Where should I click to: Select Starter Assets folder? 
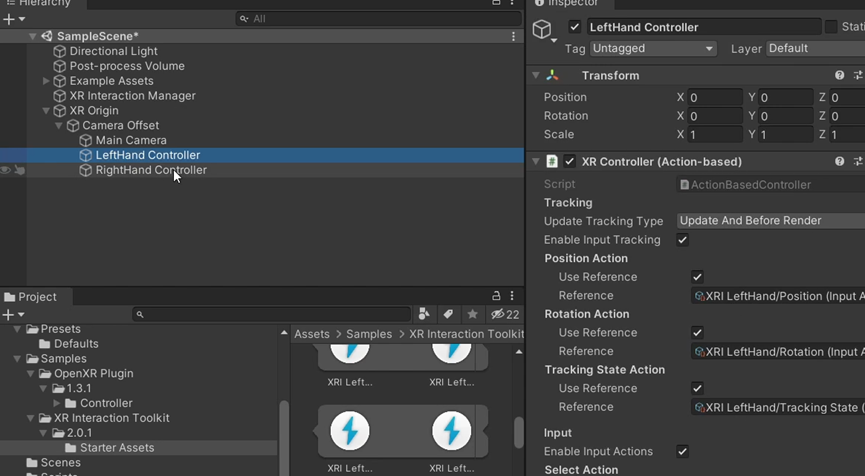click(117, 448)
